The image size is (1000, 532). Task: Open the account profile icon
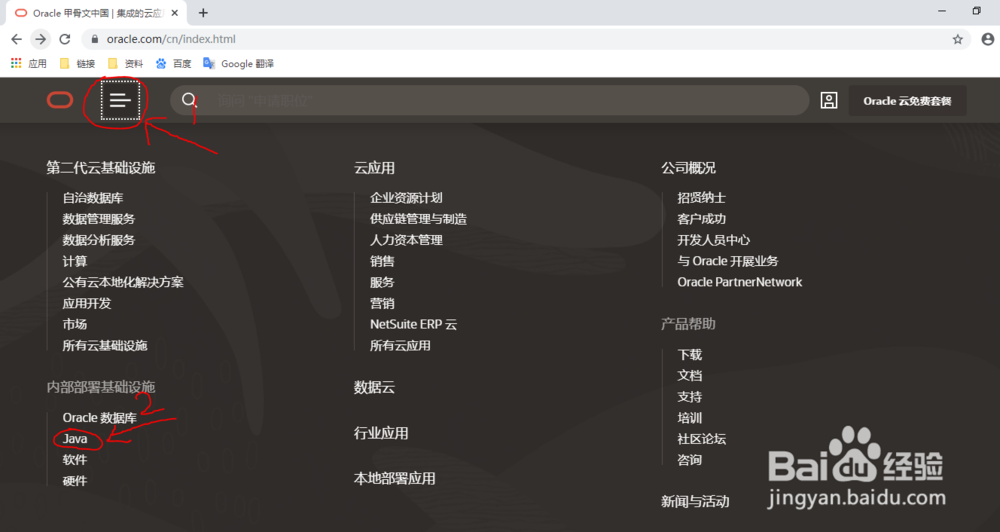(x=828, y=100)
